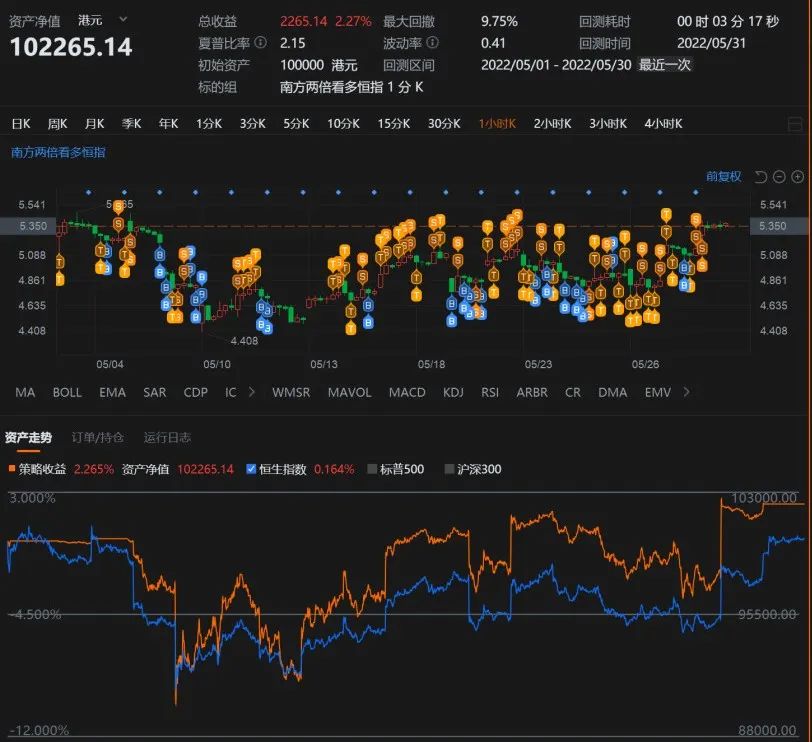The width and height of the screenshot is (812, 742).
Task: Open the 夏普比率 info tooltip icon
Action: point(258,44)
